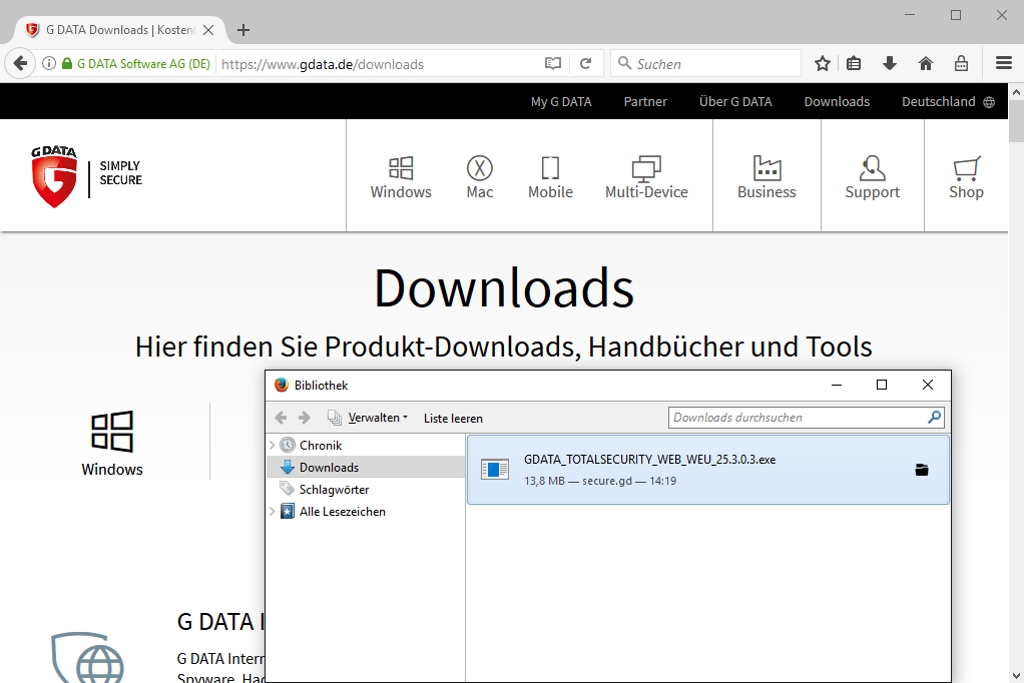Screen dimensions: 1024x683
Task: Click page scrollbar up arrow
Action: [x=1016, y=93]
